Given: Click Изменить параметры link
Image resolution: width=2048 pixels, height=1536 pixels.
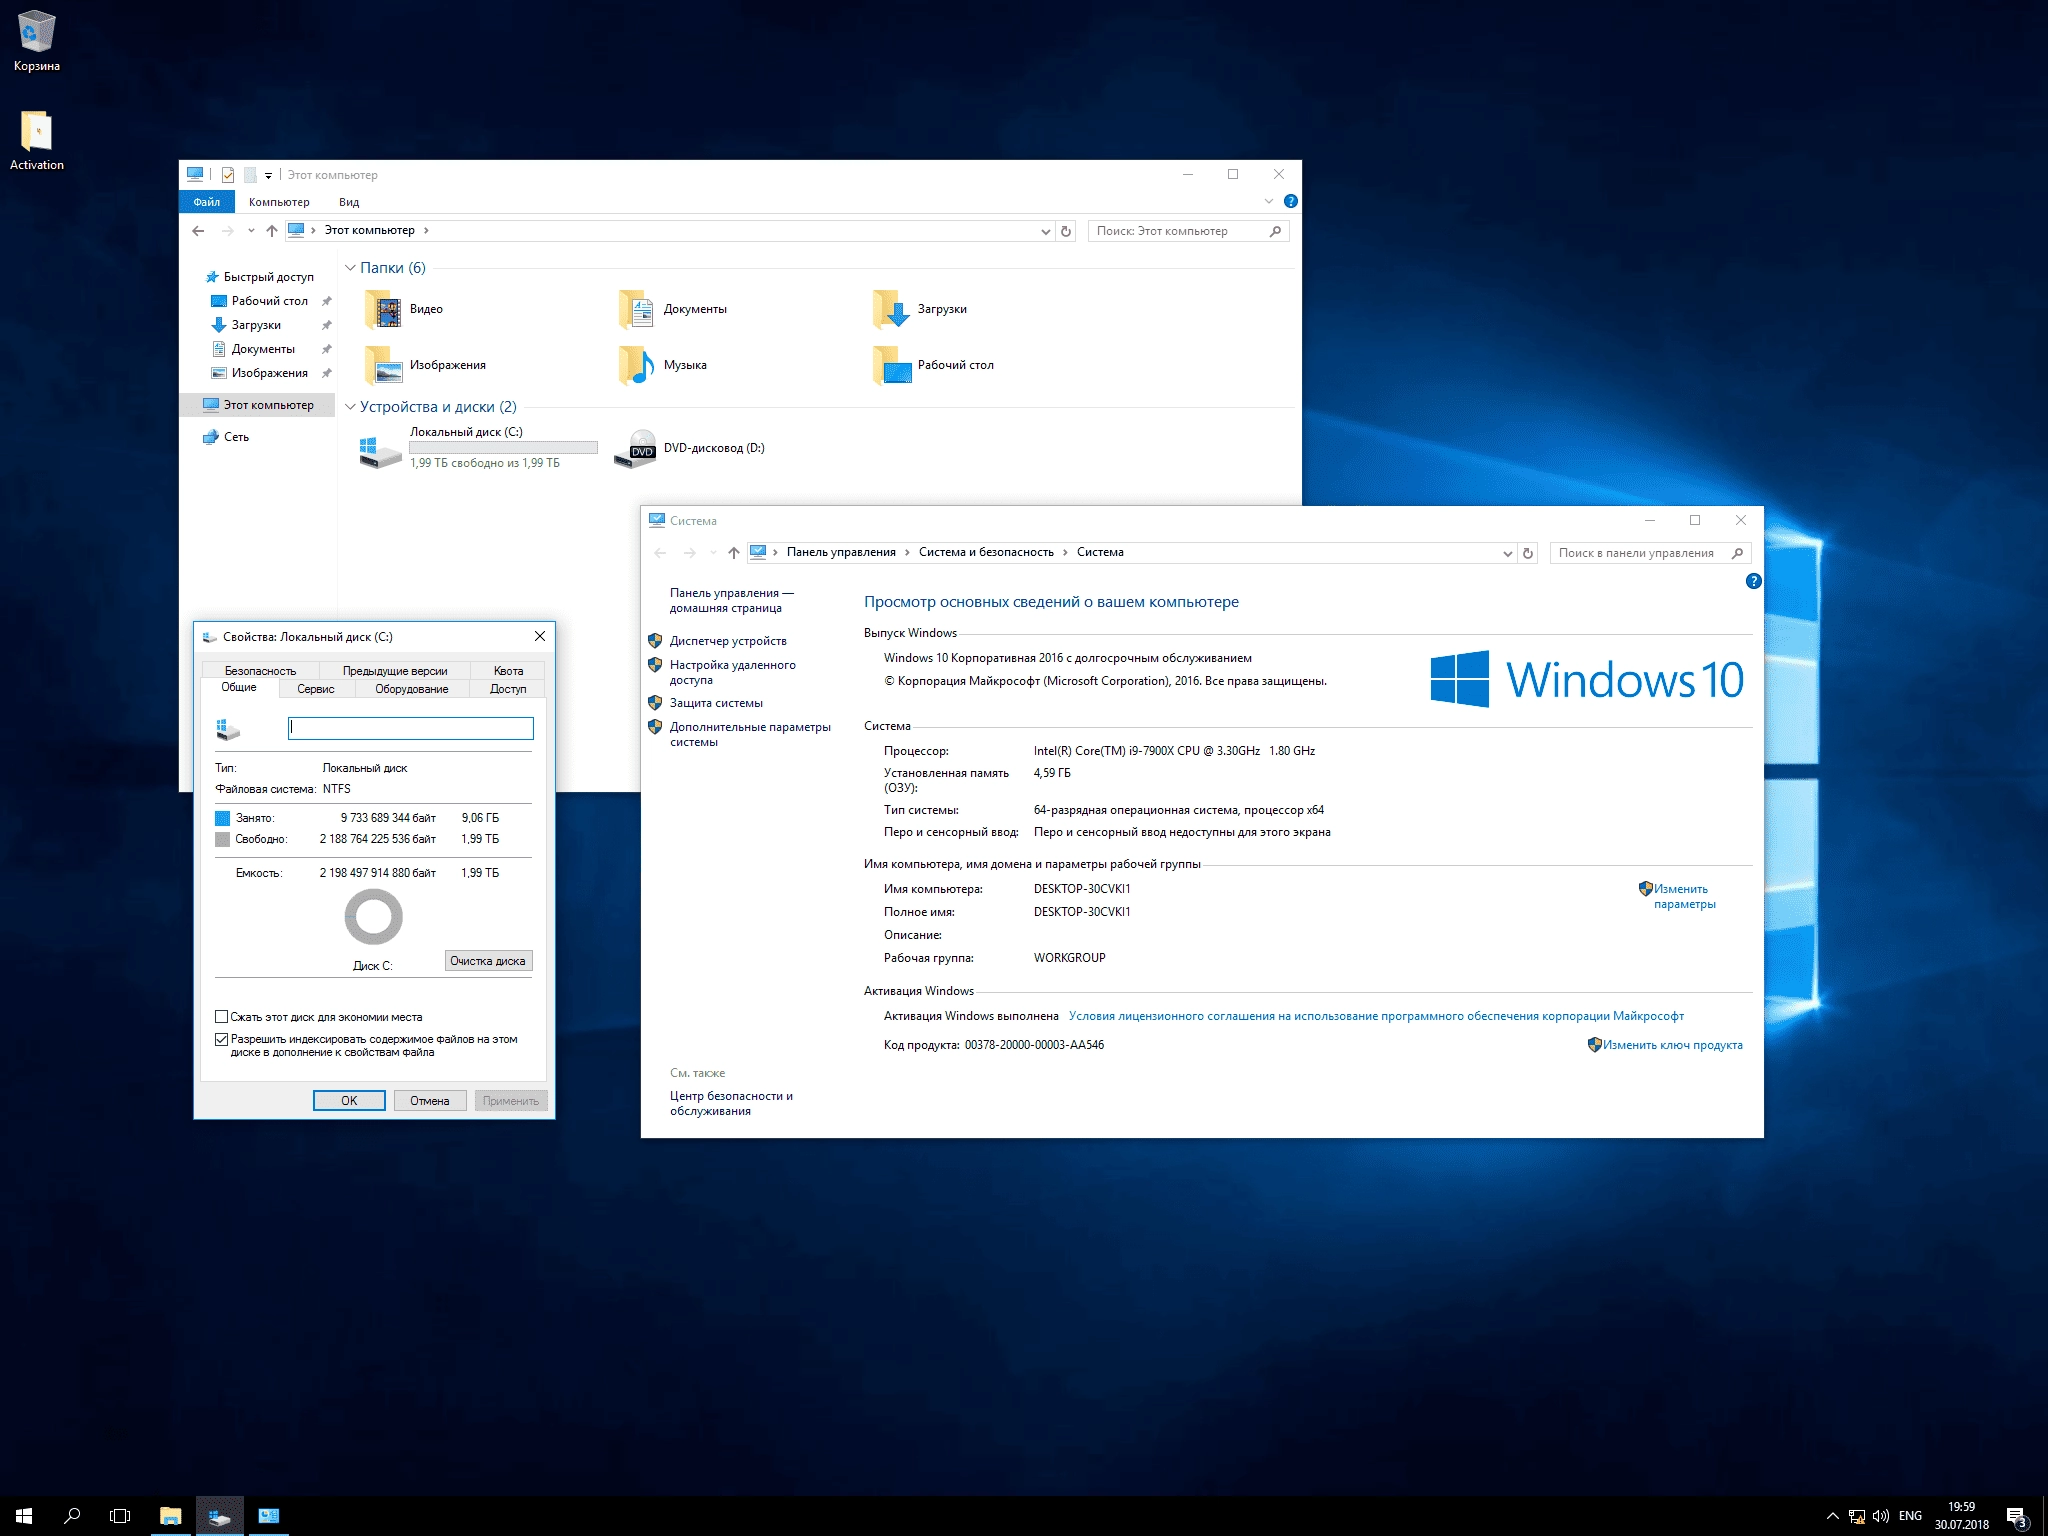Looking at the screenshot, I should [1684, 896].
